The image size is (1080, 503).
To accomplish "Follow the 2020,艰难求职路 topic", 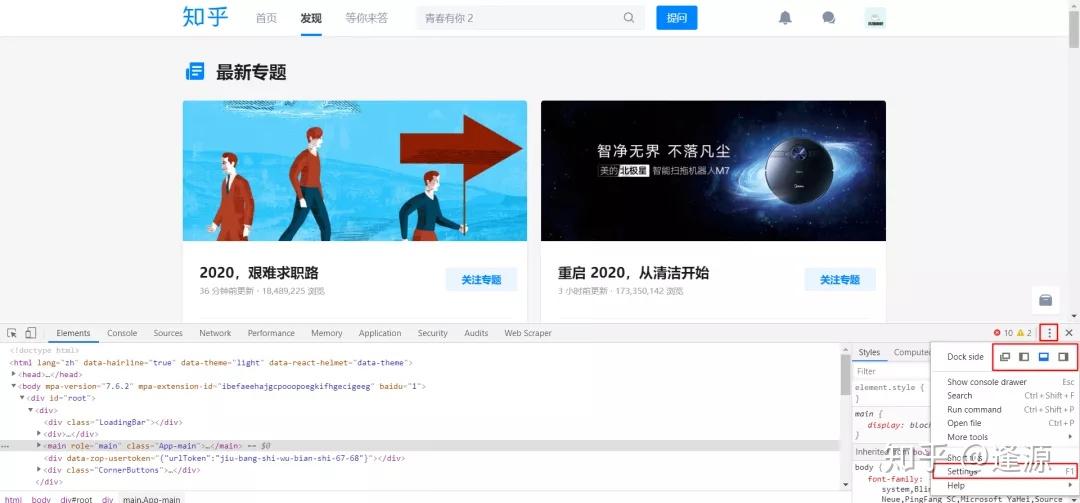I will point(481,280).
